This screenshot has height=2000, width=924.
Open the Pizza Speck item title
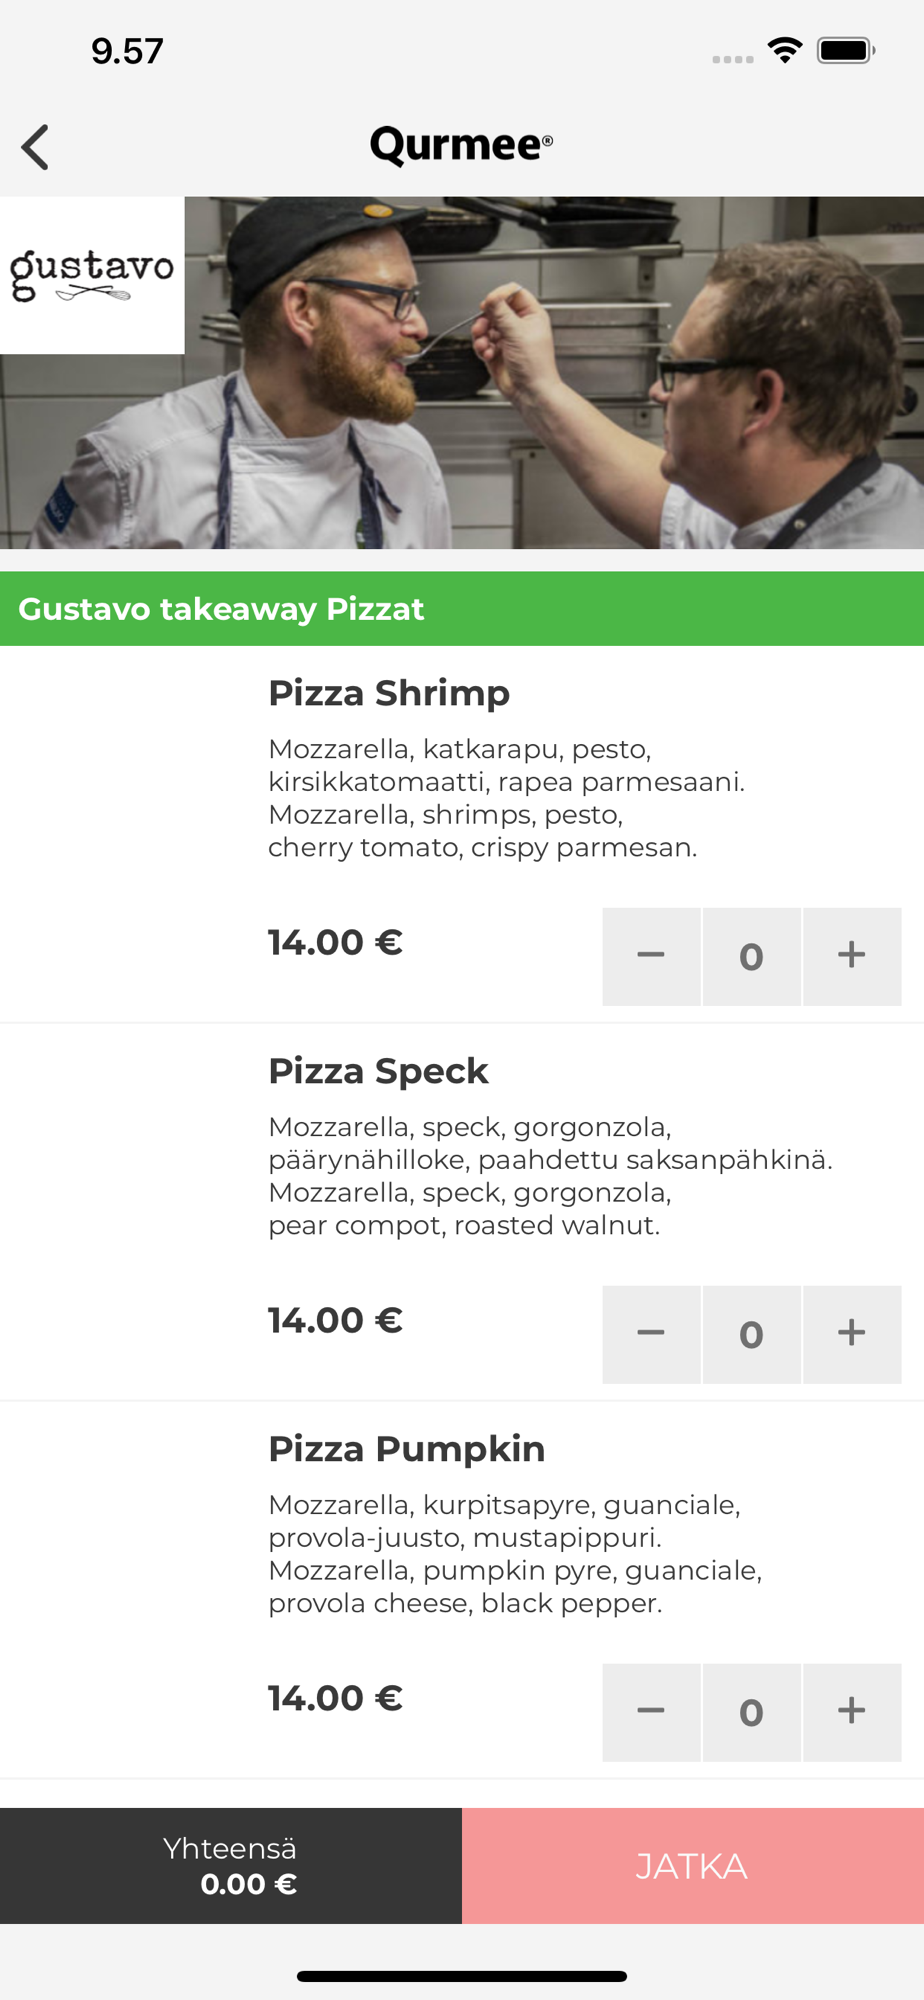pos(378,1071)
